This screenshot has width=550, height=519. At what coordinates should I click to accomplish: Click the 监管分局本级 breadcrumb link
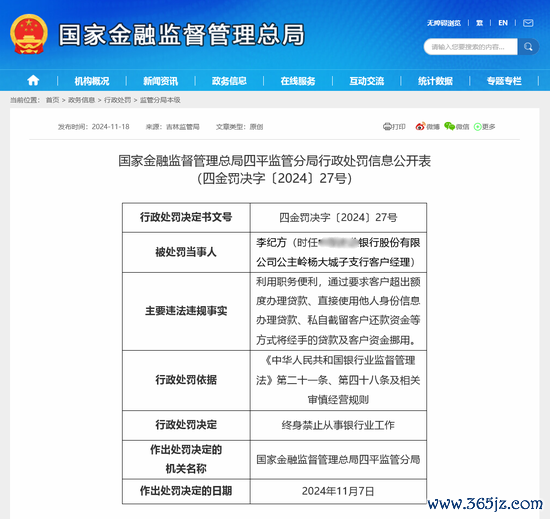tap(160, 100)
